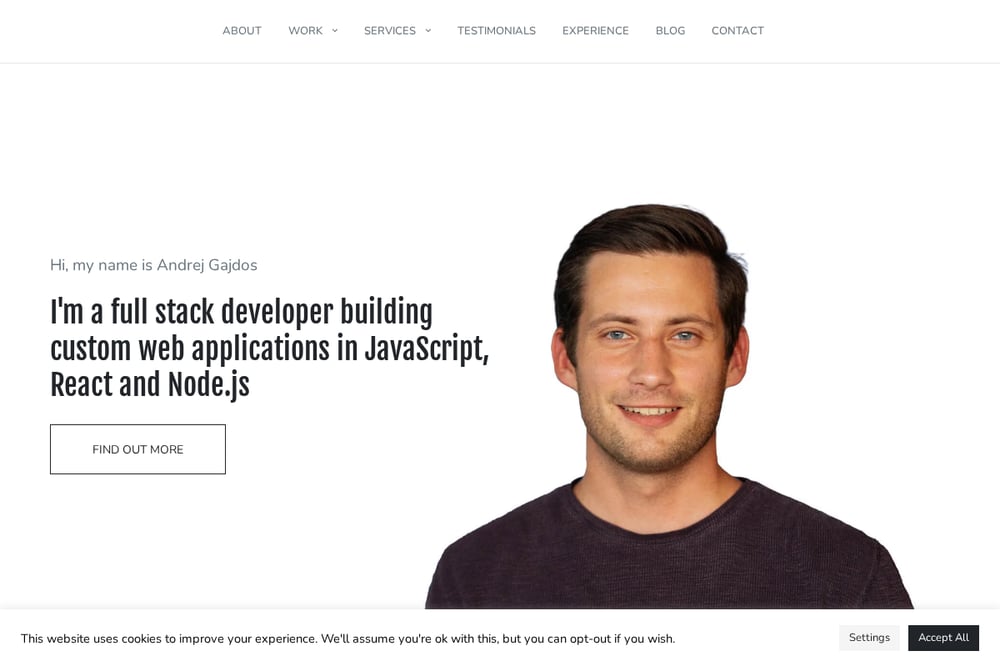Screen dimensions: 1000x667
Task: Go to the Testimonials section
Action: [496, 31]
